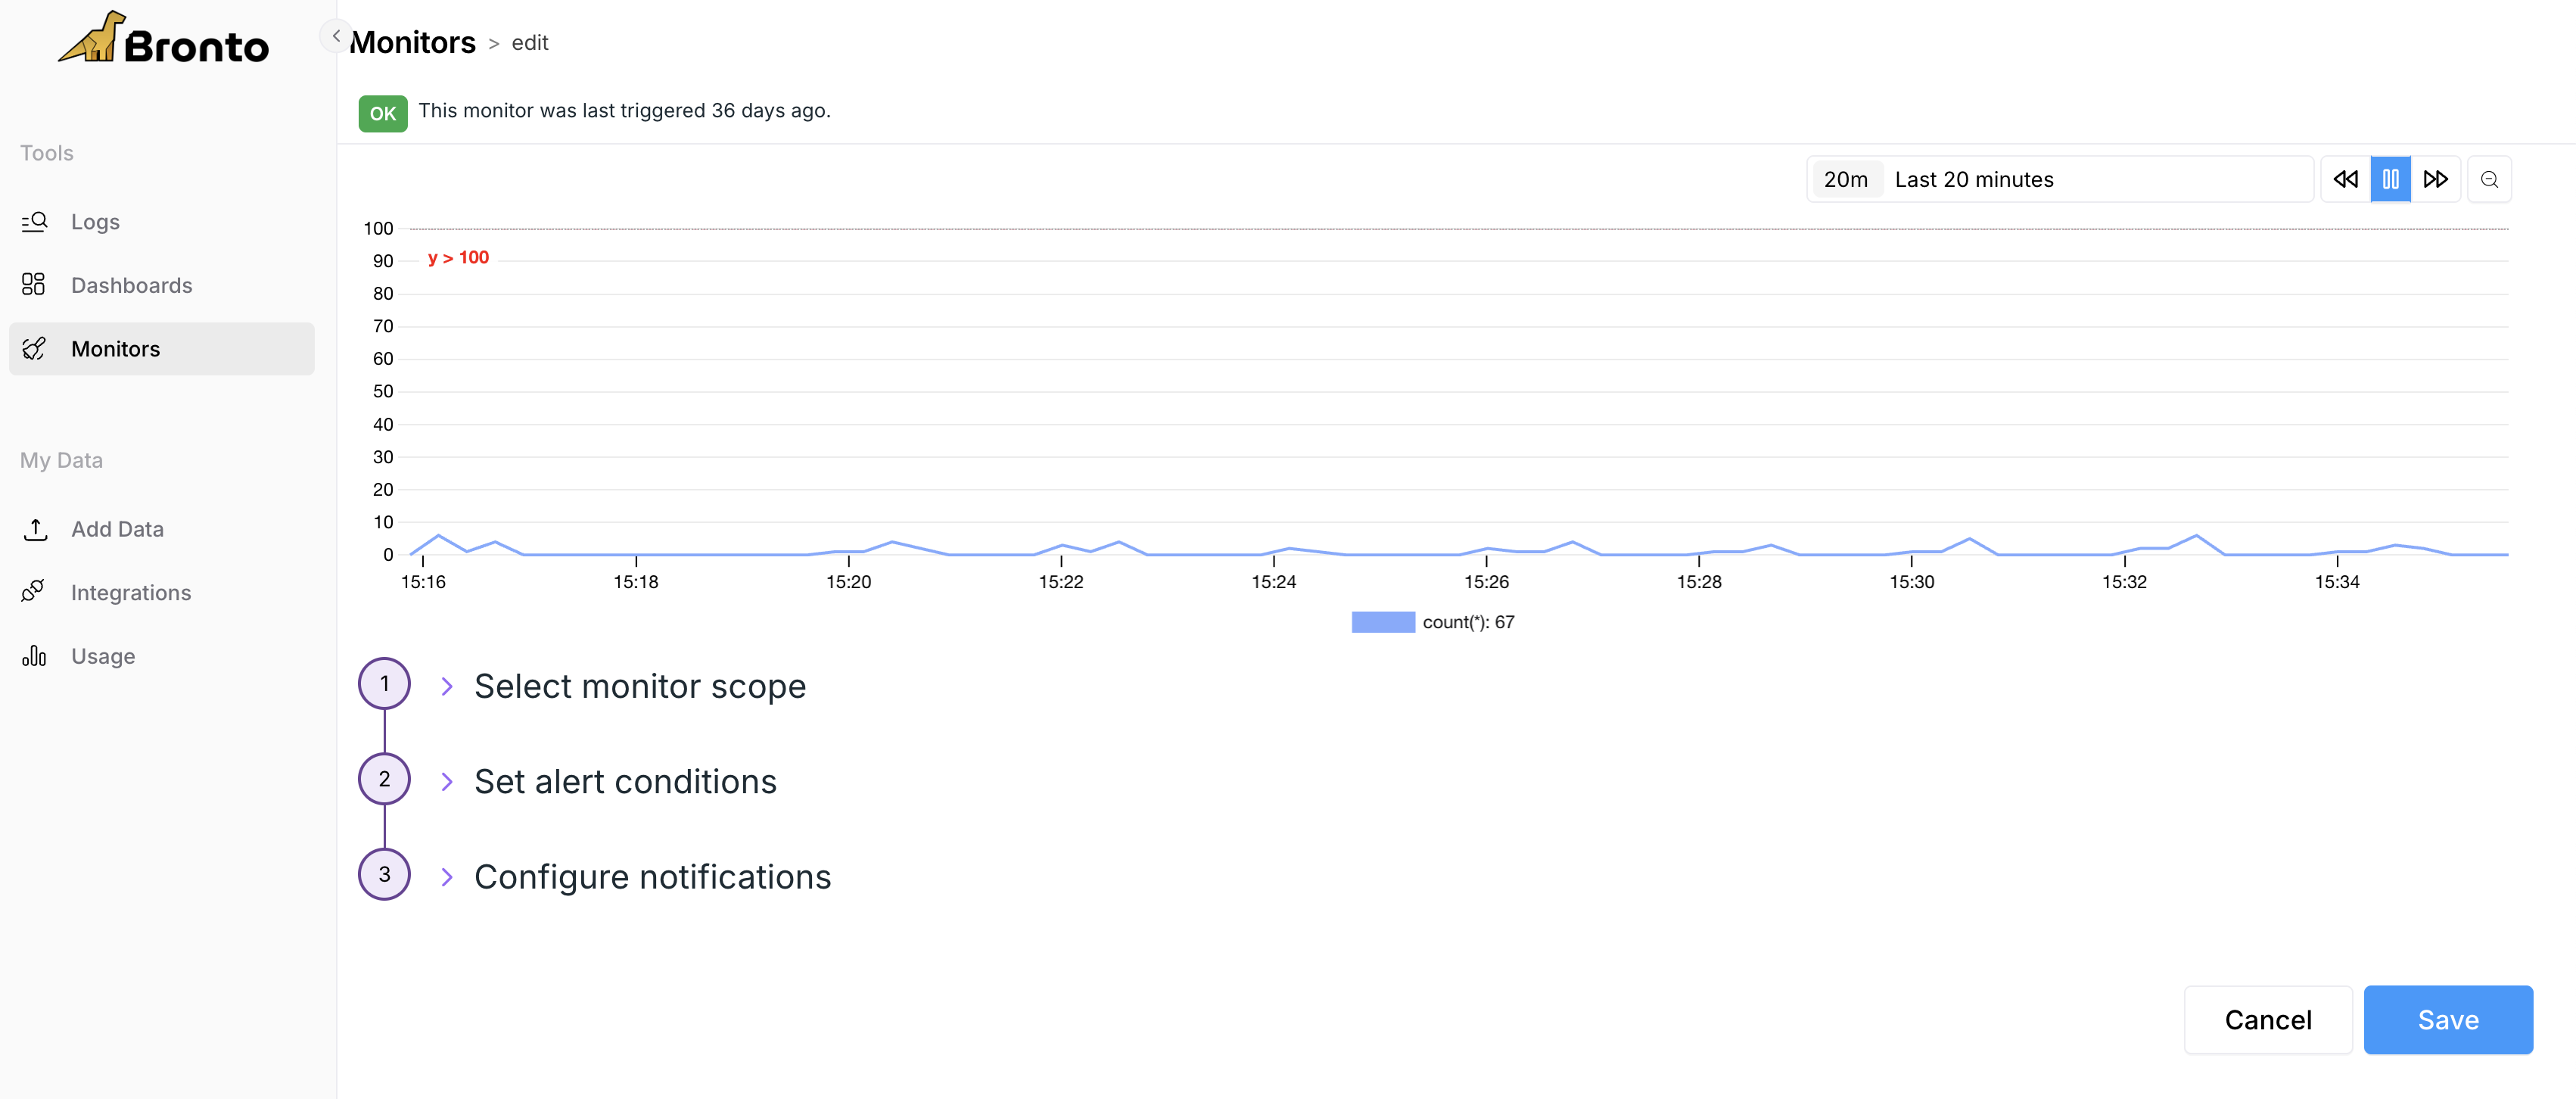
Task: Click the Logs search icon
Action: 35,221
